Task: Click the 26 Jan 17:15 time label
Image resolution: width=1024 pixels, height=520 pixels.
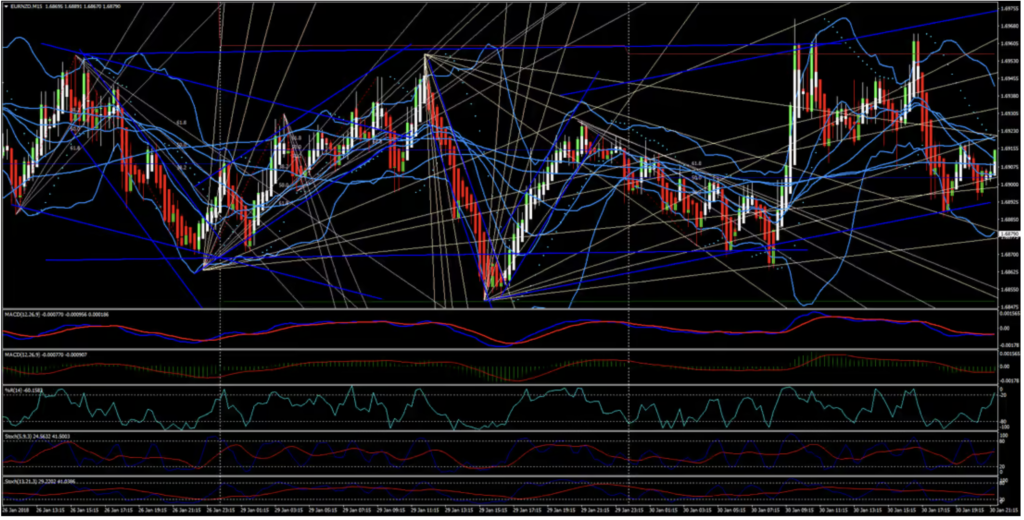Action: click(x=120, y=508)
